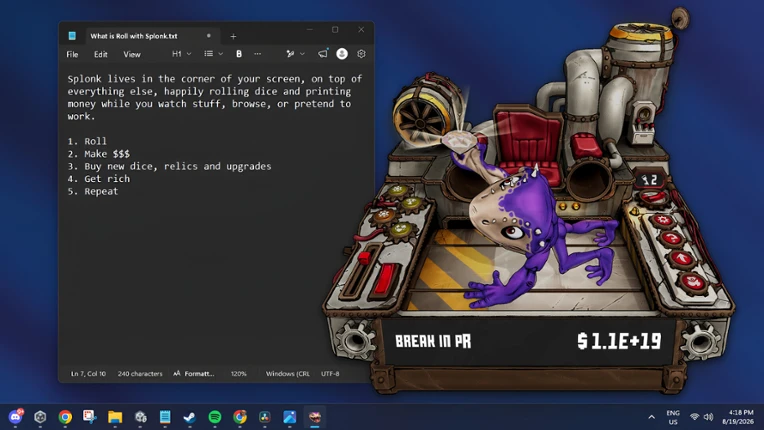Expand the Rewrite tool chevron
764x430 pixels.
302,54
